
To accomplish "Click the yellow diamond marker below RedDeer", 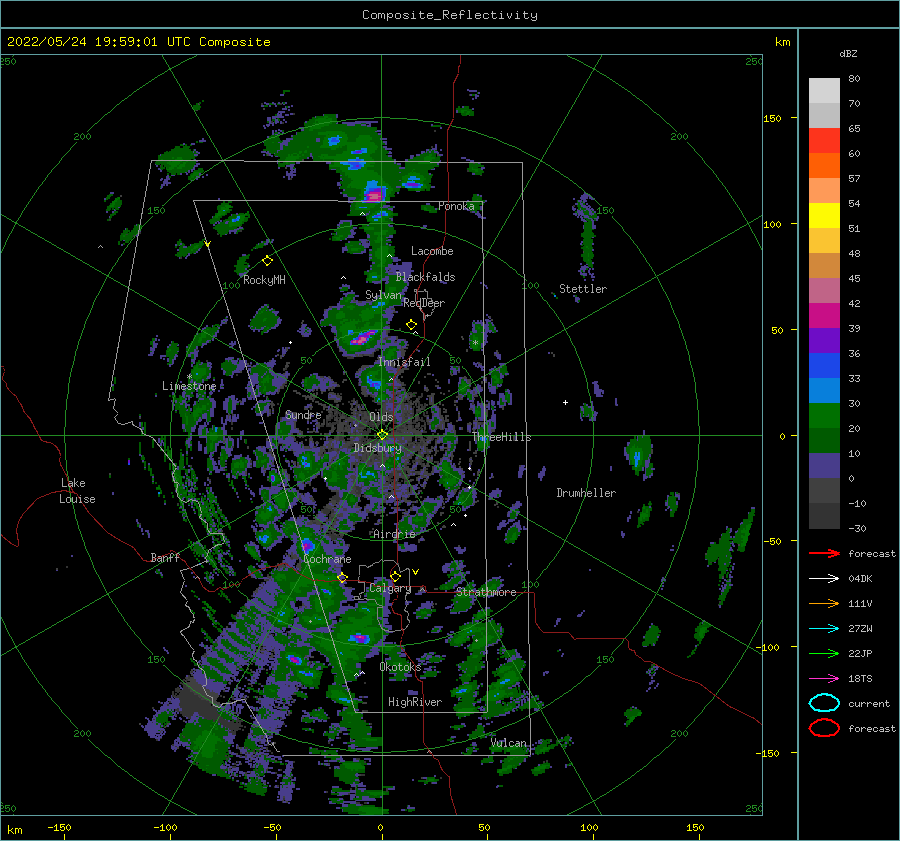I will point(411,325).
